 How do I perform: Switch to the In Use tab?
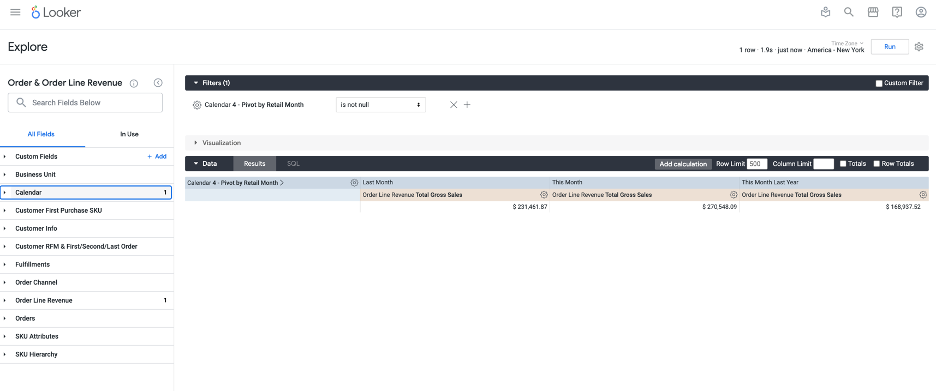pos(129,134)
